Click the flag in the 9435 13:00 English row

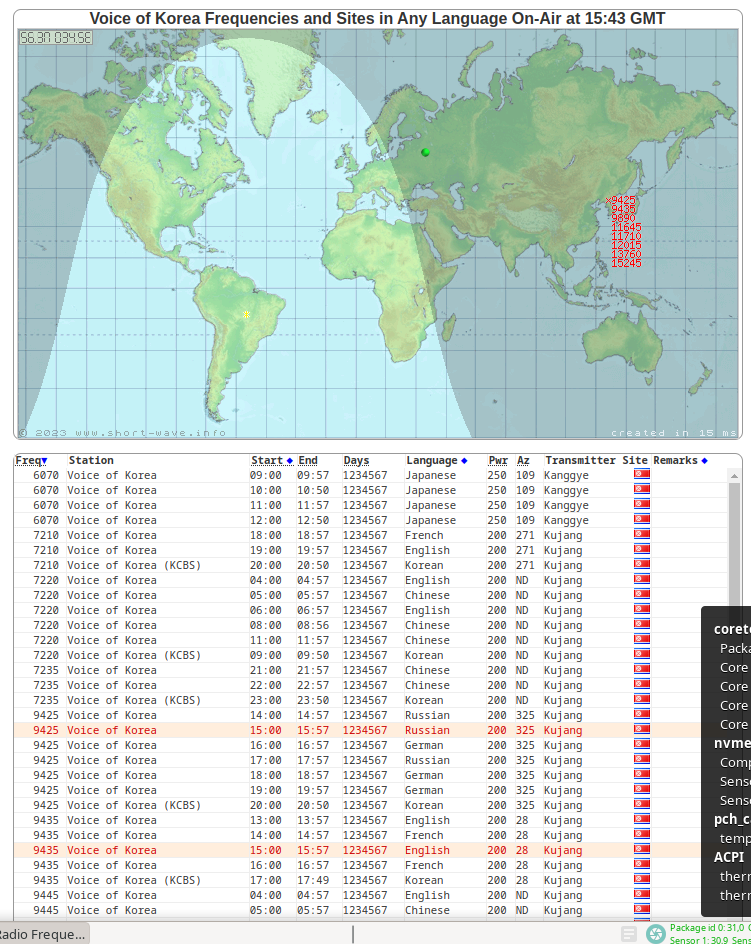coord(641,820)
